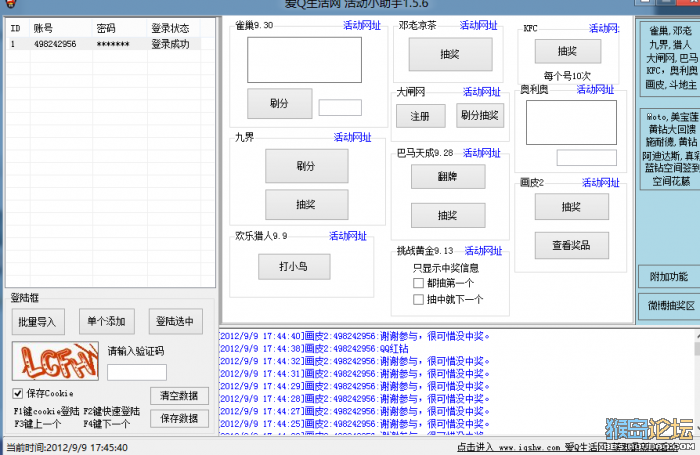Click the 只显示中奖信息 label
This screenshot has width=700, height=455.
(446, 268)
